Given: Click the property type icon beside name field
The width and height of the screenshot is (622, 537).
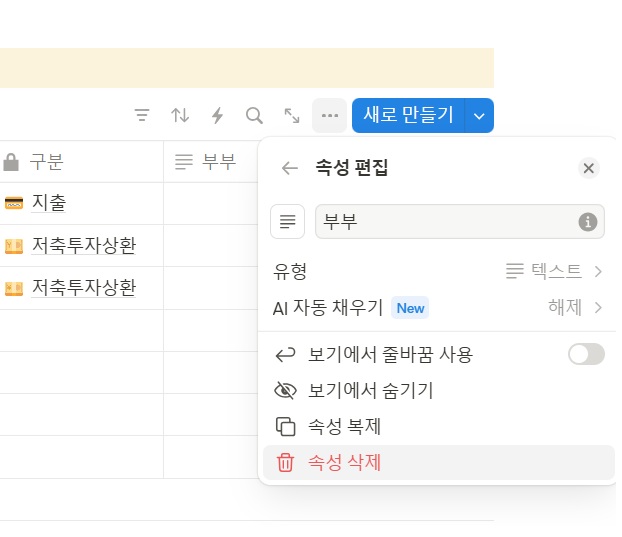Looking at the screenshot, I should click(287, 221).
